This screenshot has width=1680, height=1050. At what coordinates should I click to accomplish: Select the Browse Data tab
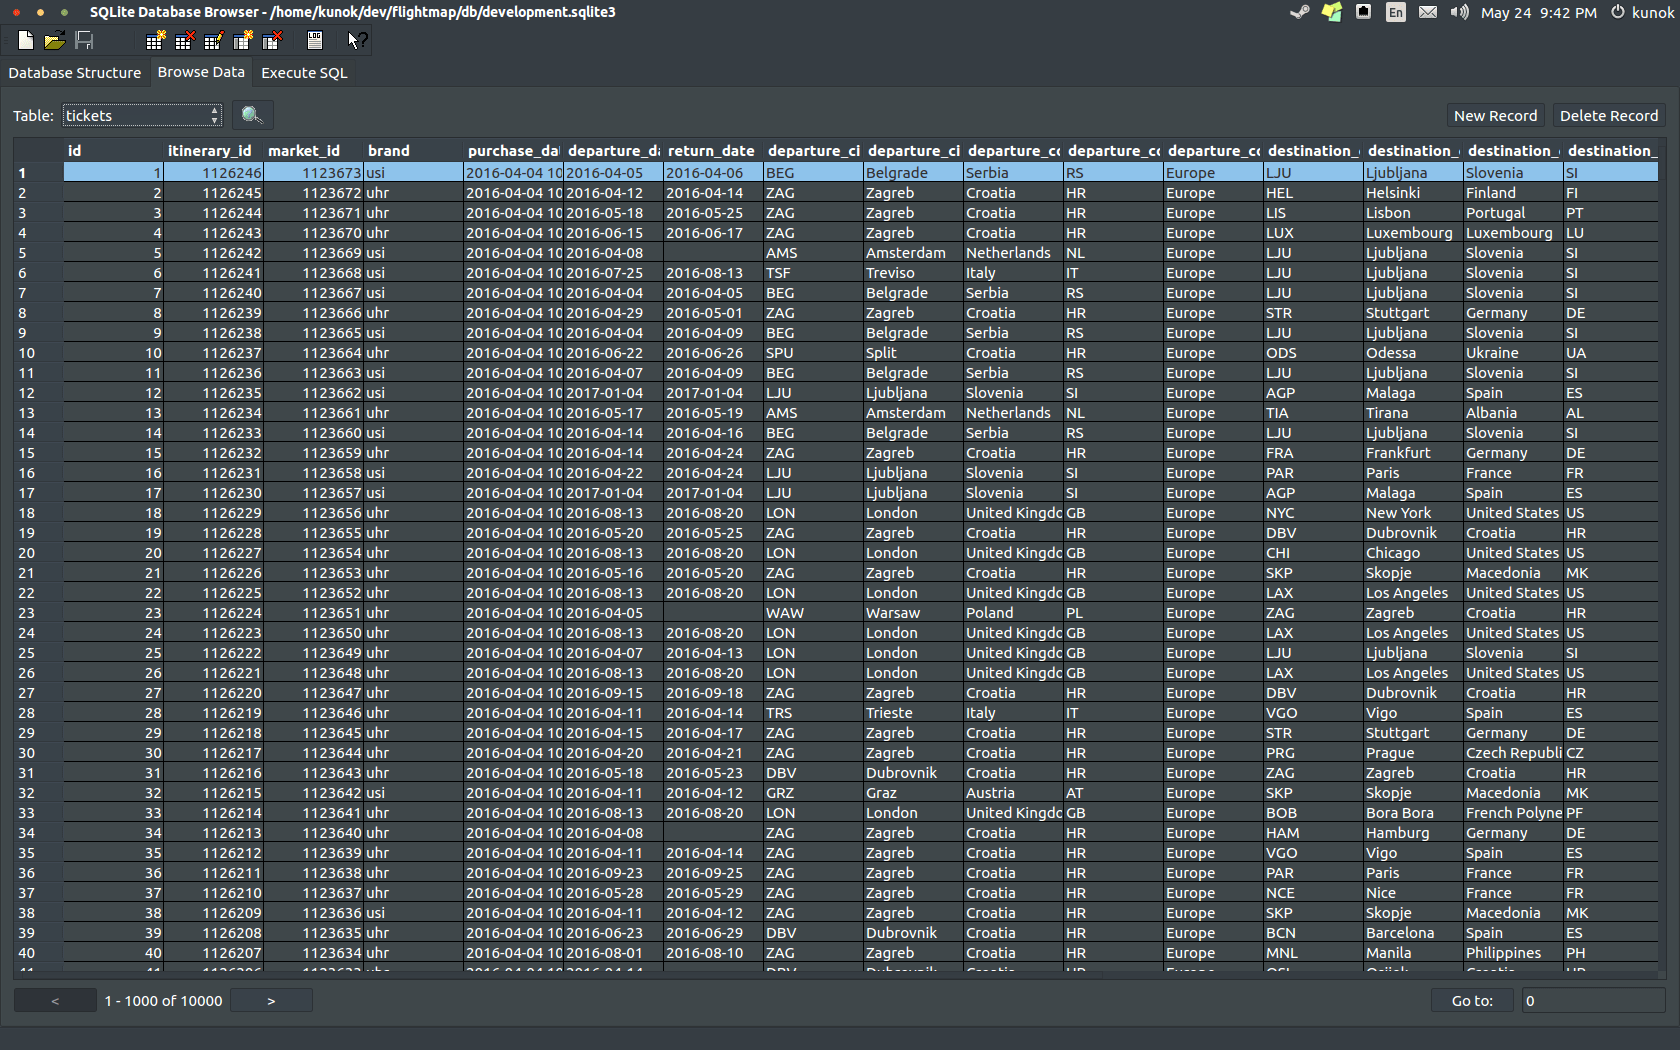(x=201, y=72)
